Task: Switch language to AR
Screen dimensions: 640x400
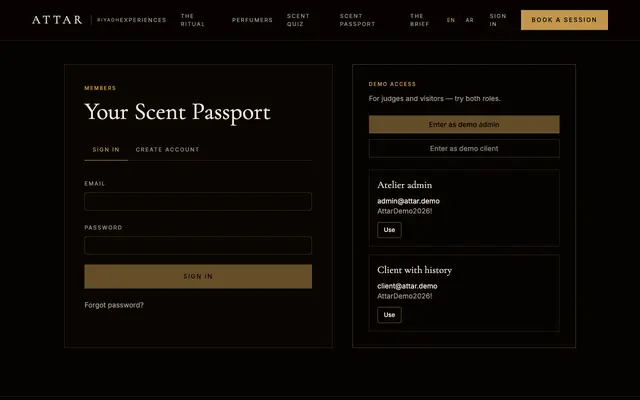Action: (x=469, y=20)
